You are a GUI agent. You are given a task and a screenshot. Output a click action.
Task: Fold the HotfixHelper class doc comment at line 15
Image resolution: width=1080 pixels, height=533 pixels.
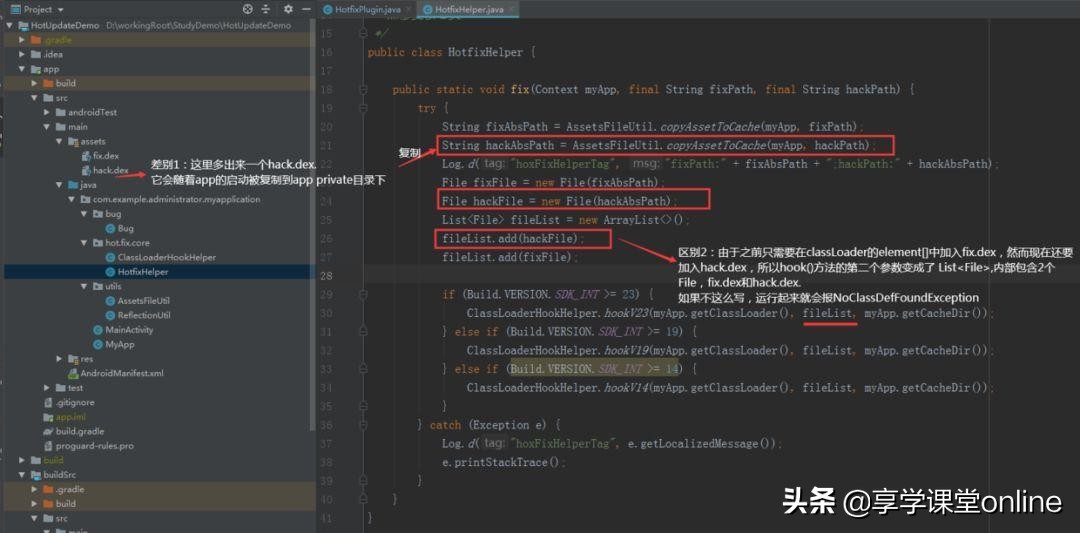362,34
